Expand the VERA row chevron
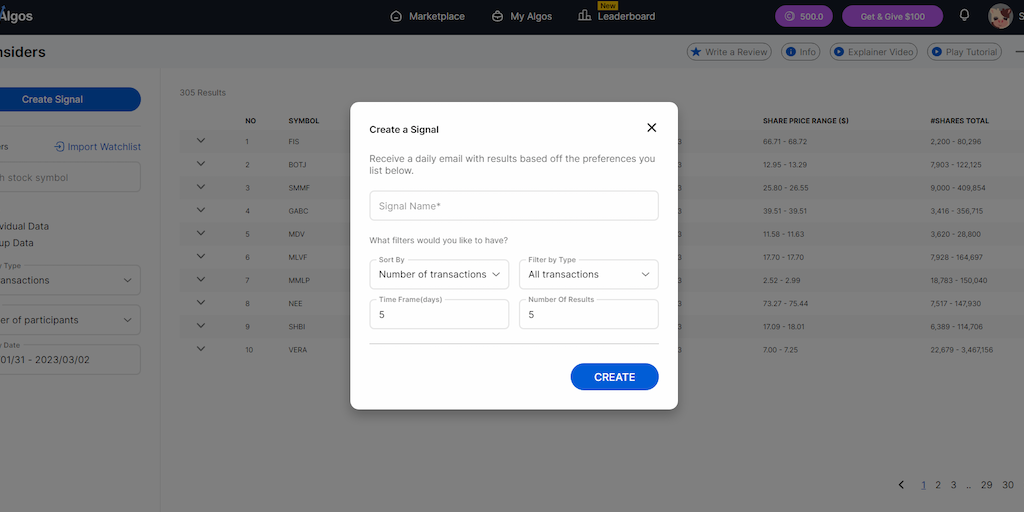 pos(201,349)
